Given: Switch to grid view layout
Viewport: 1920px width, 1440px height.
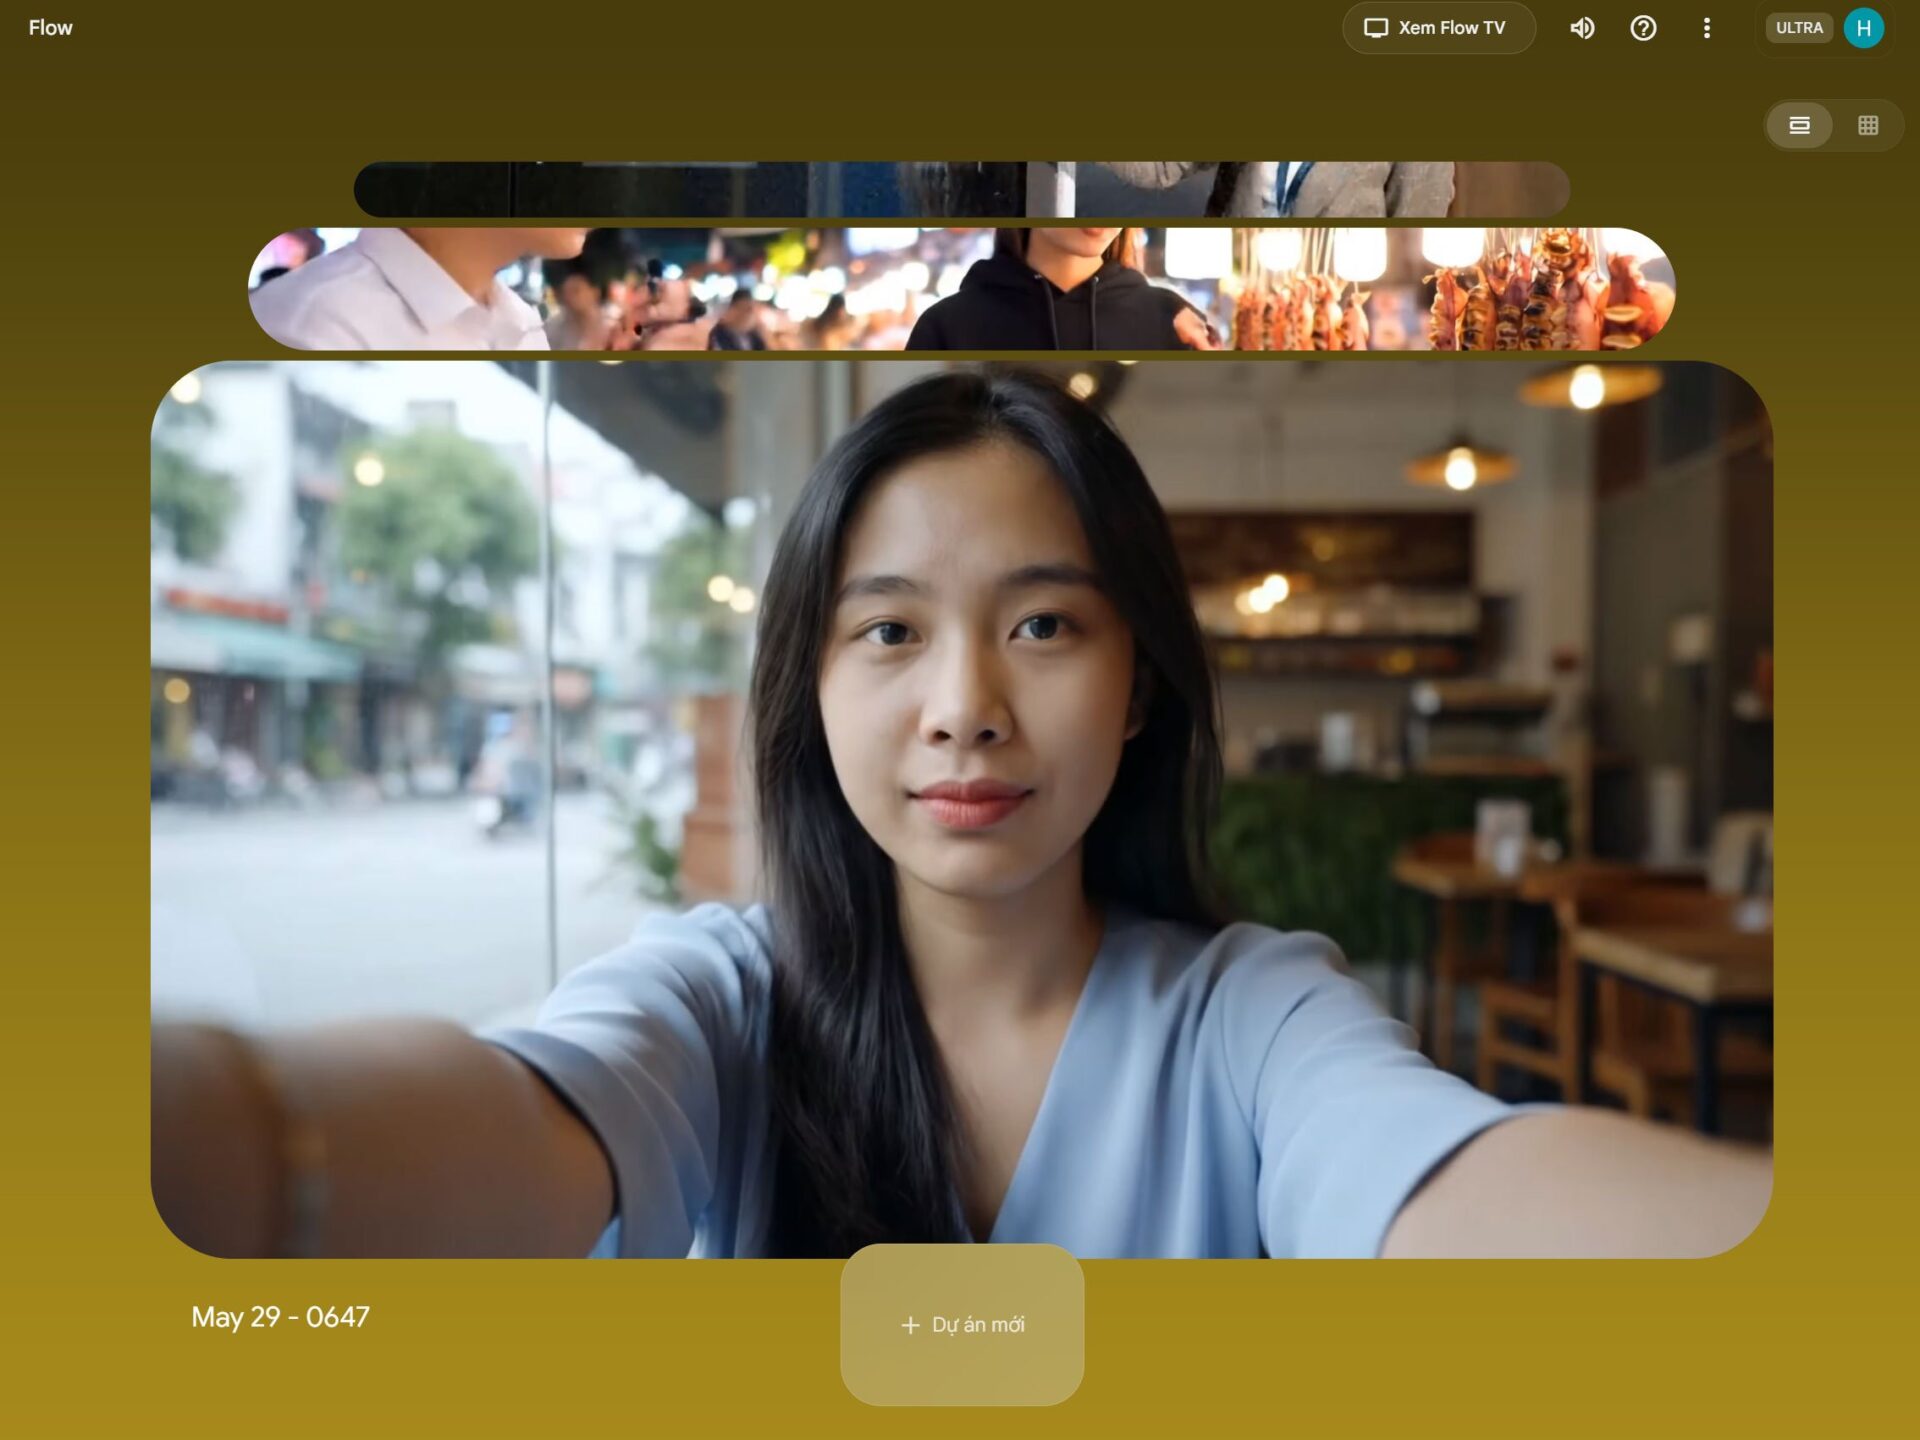Looking at the screenshot, I should pyautogui.click(x=1867, y=125).
